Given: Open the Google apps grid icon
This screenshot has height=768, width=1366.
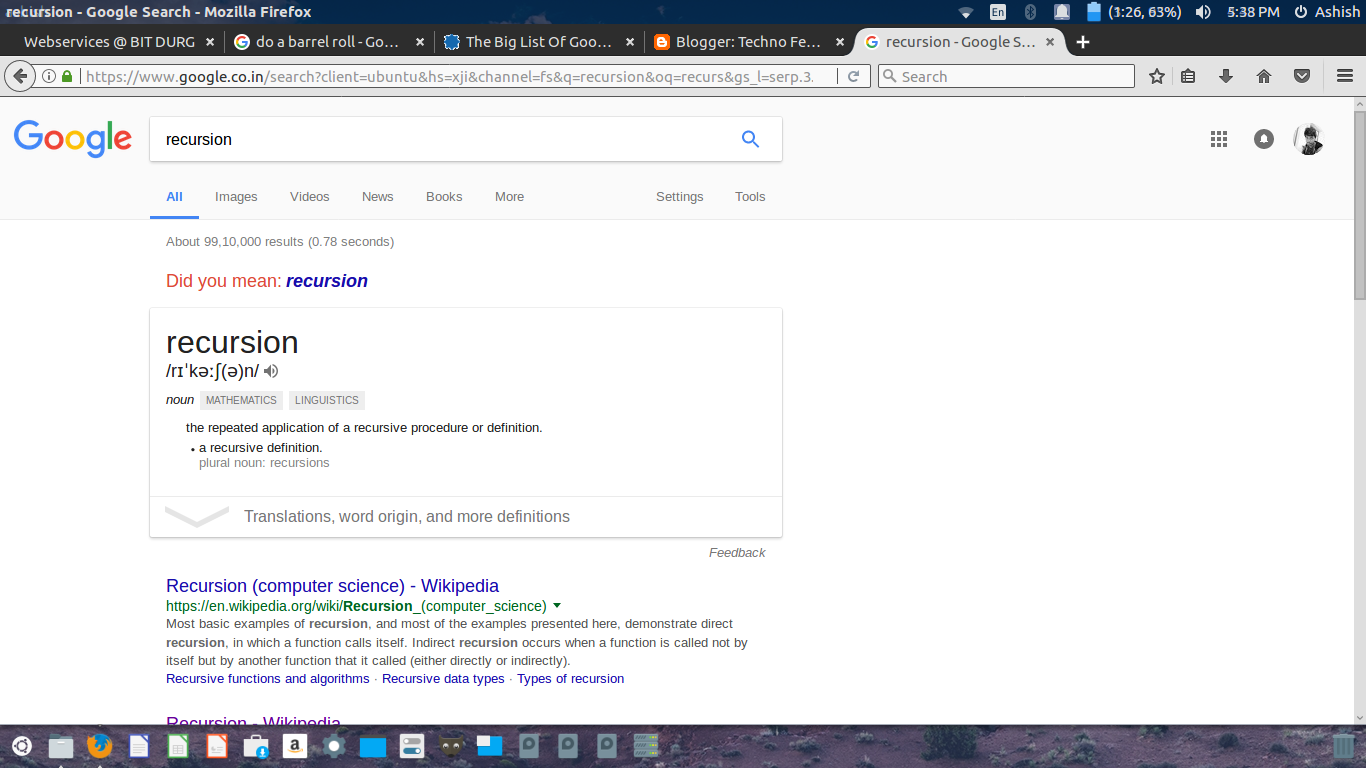Looking at the screenshot, I should [x=1219, y=140].
